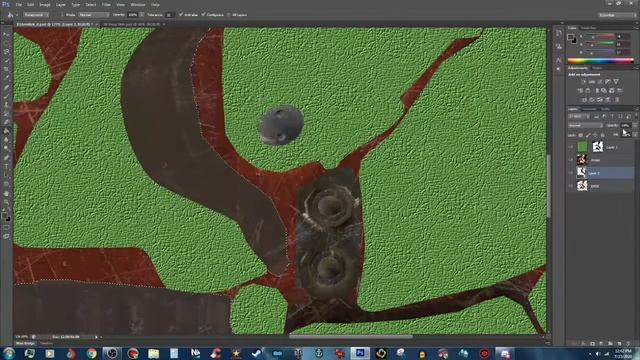Open the Essentials workspace dropdown

coord(617,15)
